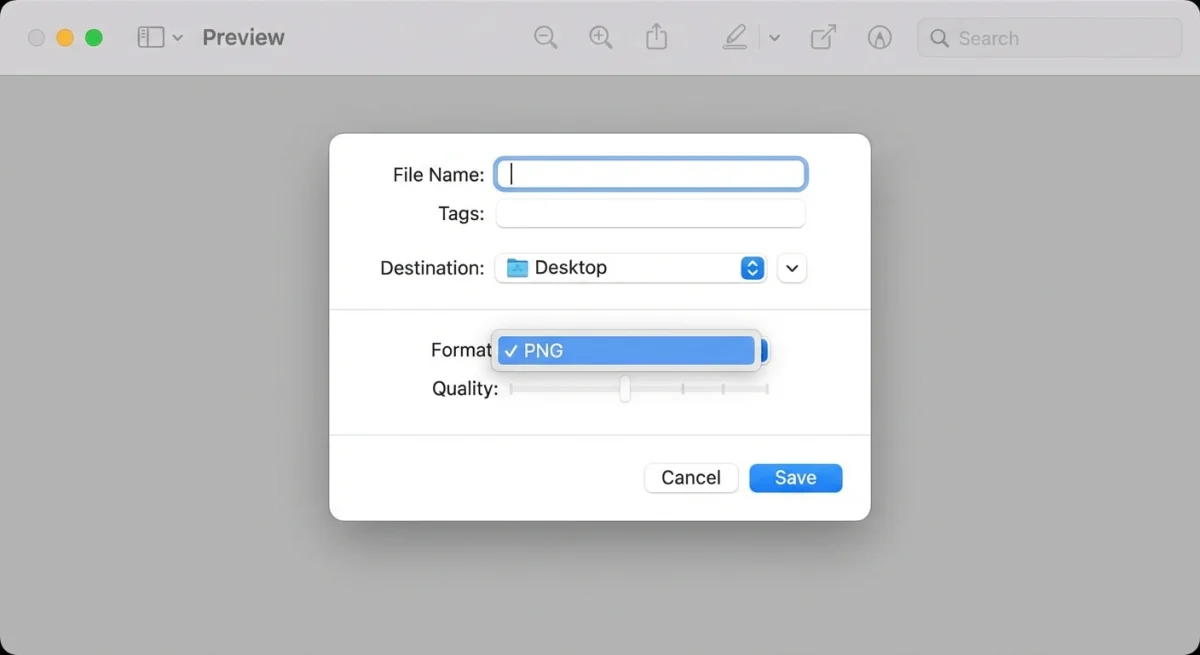Open the Share icon in toolbar
Viewport: 1200px width, 655px height.
pyautogui.click(x=656, y=37)
